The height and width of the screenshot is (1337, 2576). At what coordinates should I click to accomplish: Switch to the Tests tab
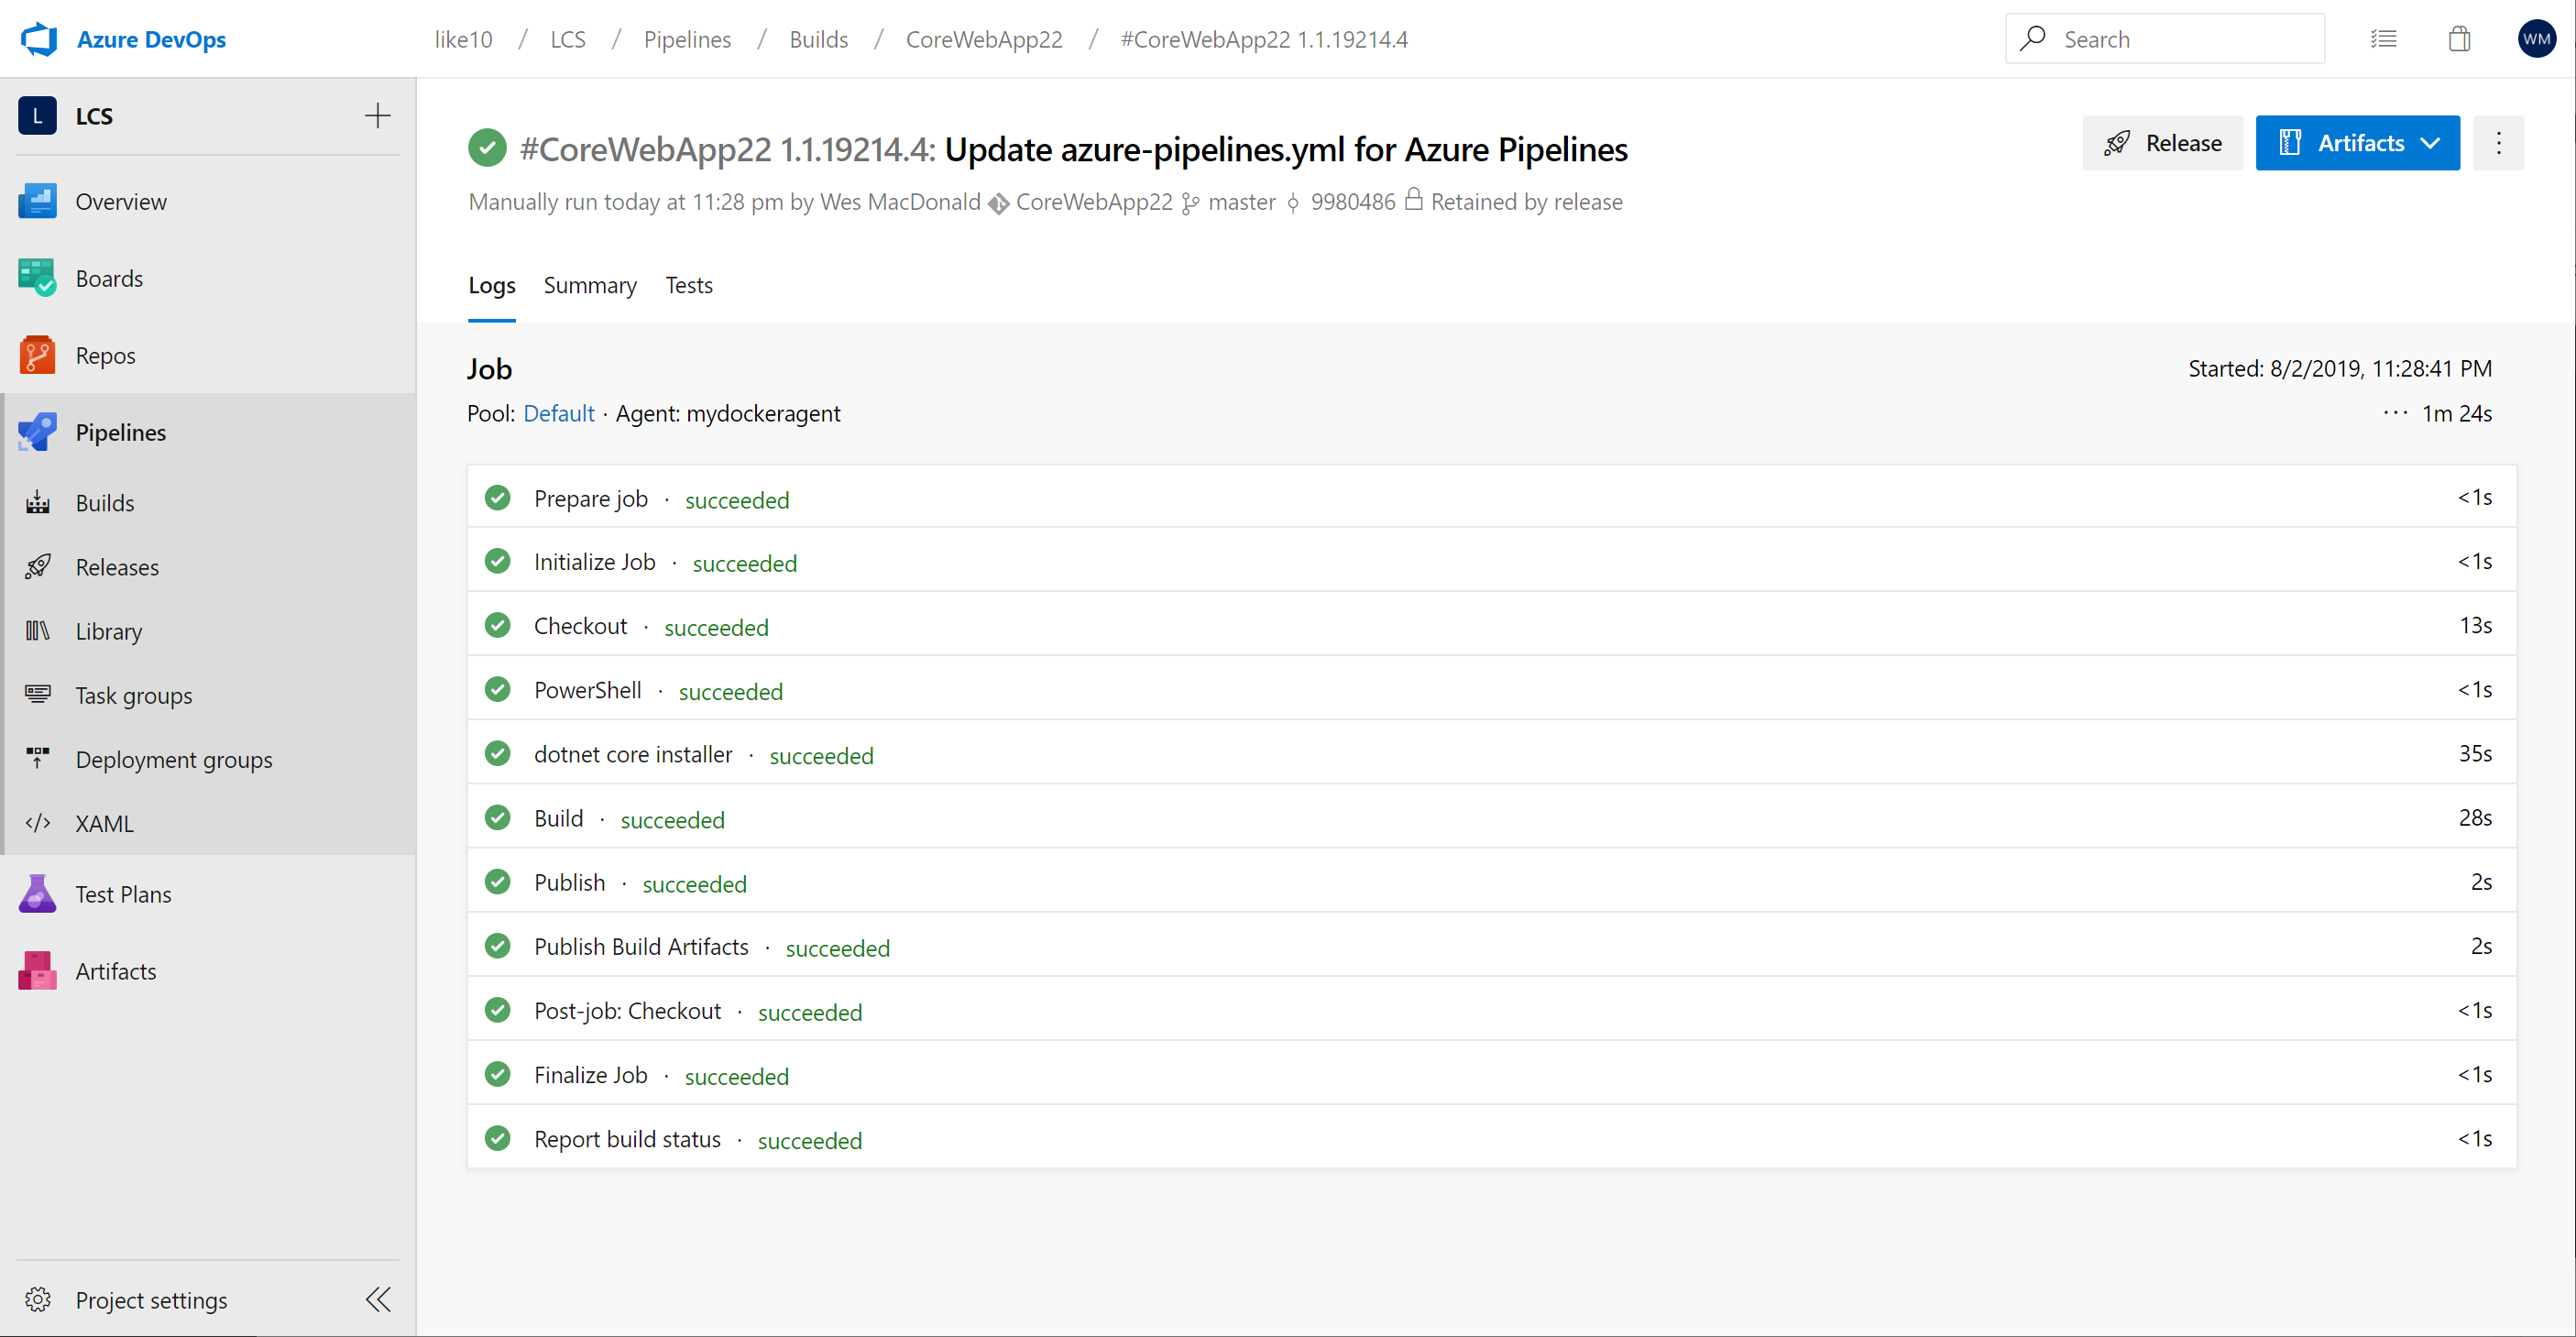point(689,286)
